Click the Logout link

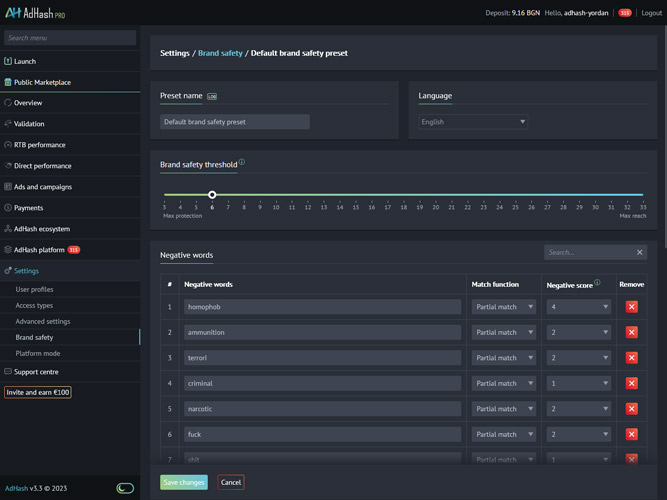point(651,13)
